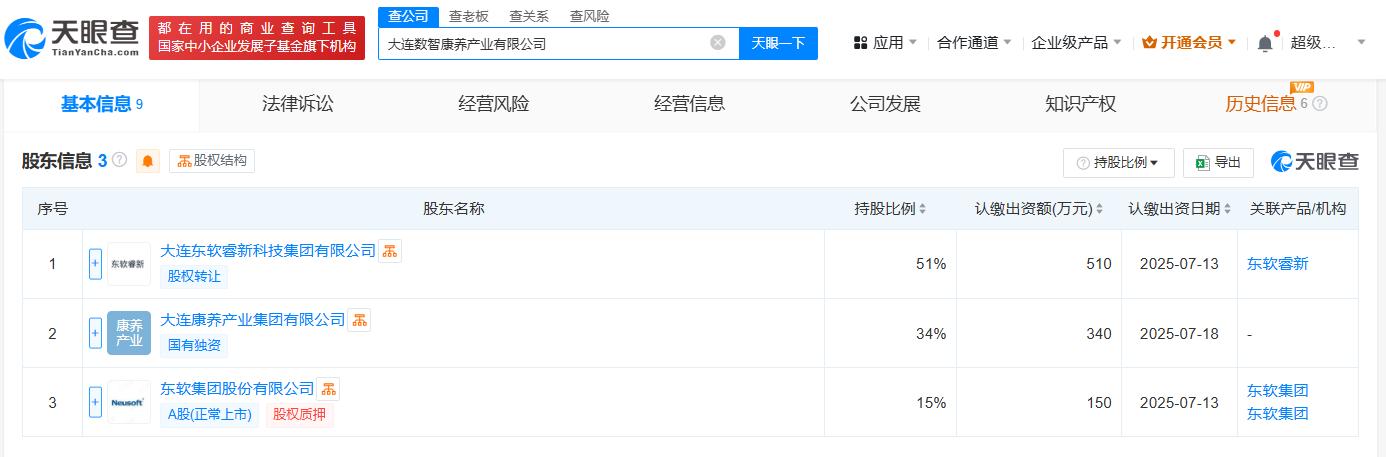
Task: Open equity chart icon for 大连康养产业集团
Action: [x=359, y=320]
